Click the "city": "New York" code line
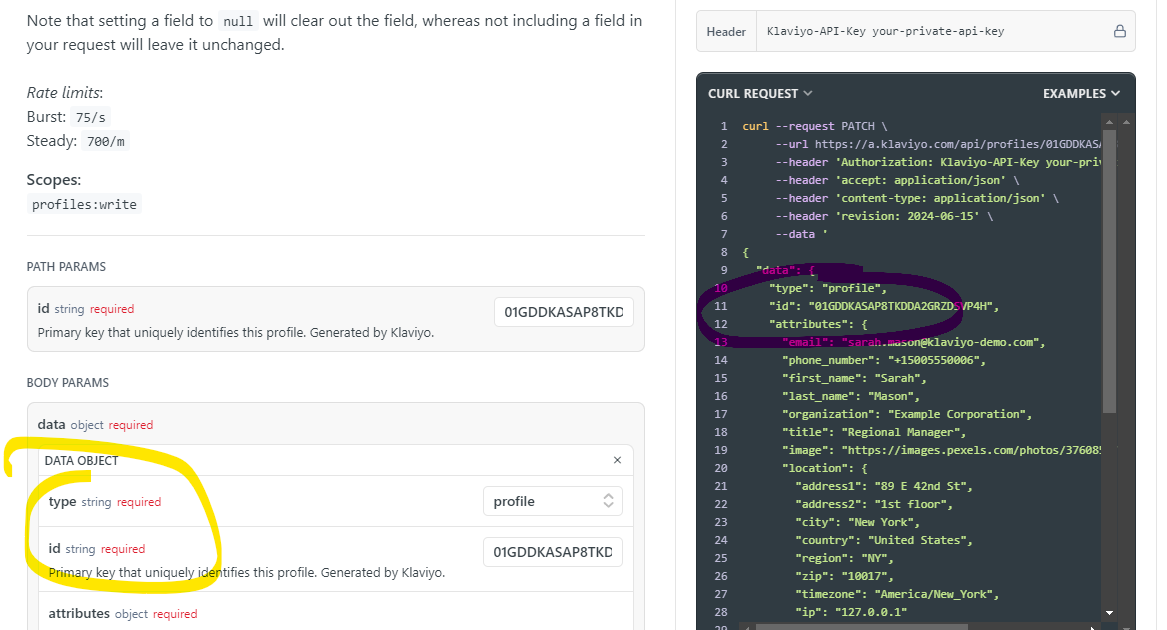Image resolution: width=1167 pixels, height=630 pixels. pyautogui.click(x=857, y=522)
